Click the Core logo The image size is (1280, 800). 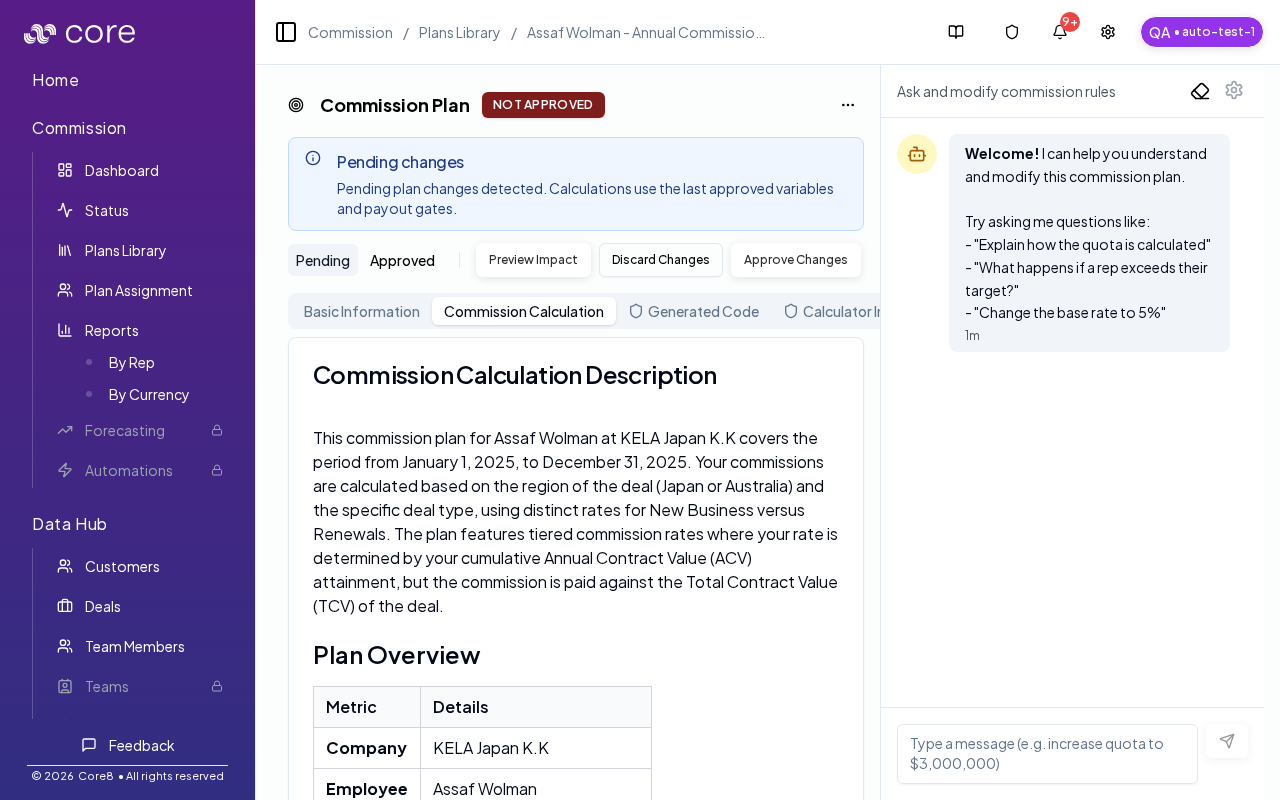pos(80,34)
